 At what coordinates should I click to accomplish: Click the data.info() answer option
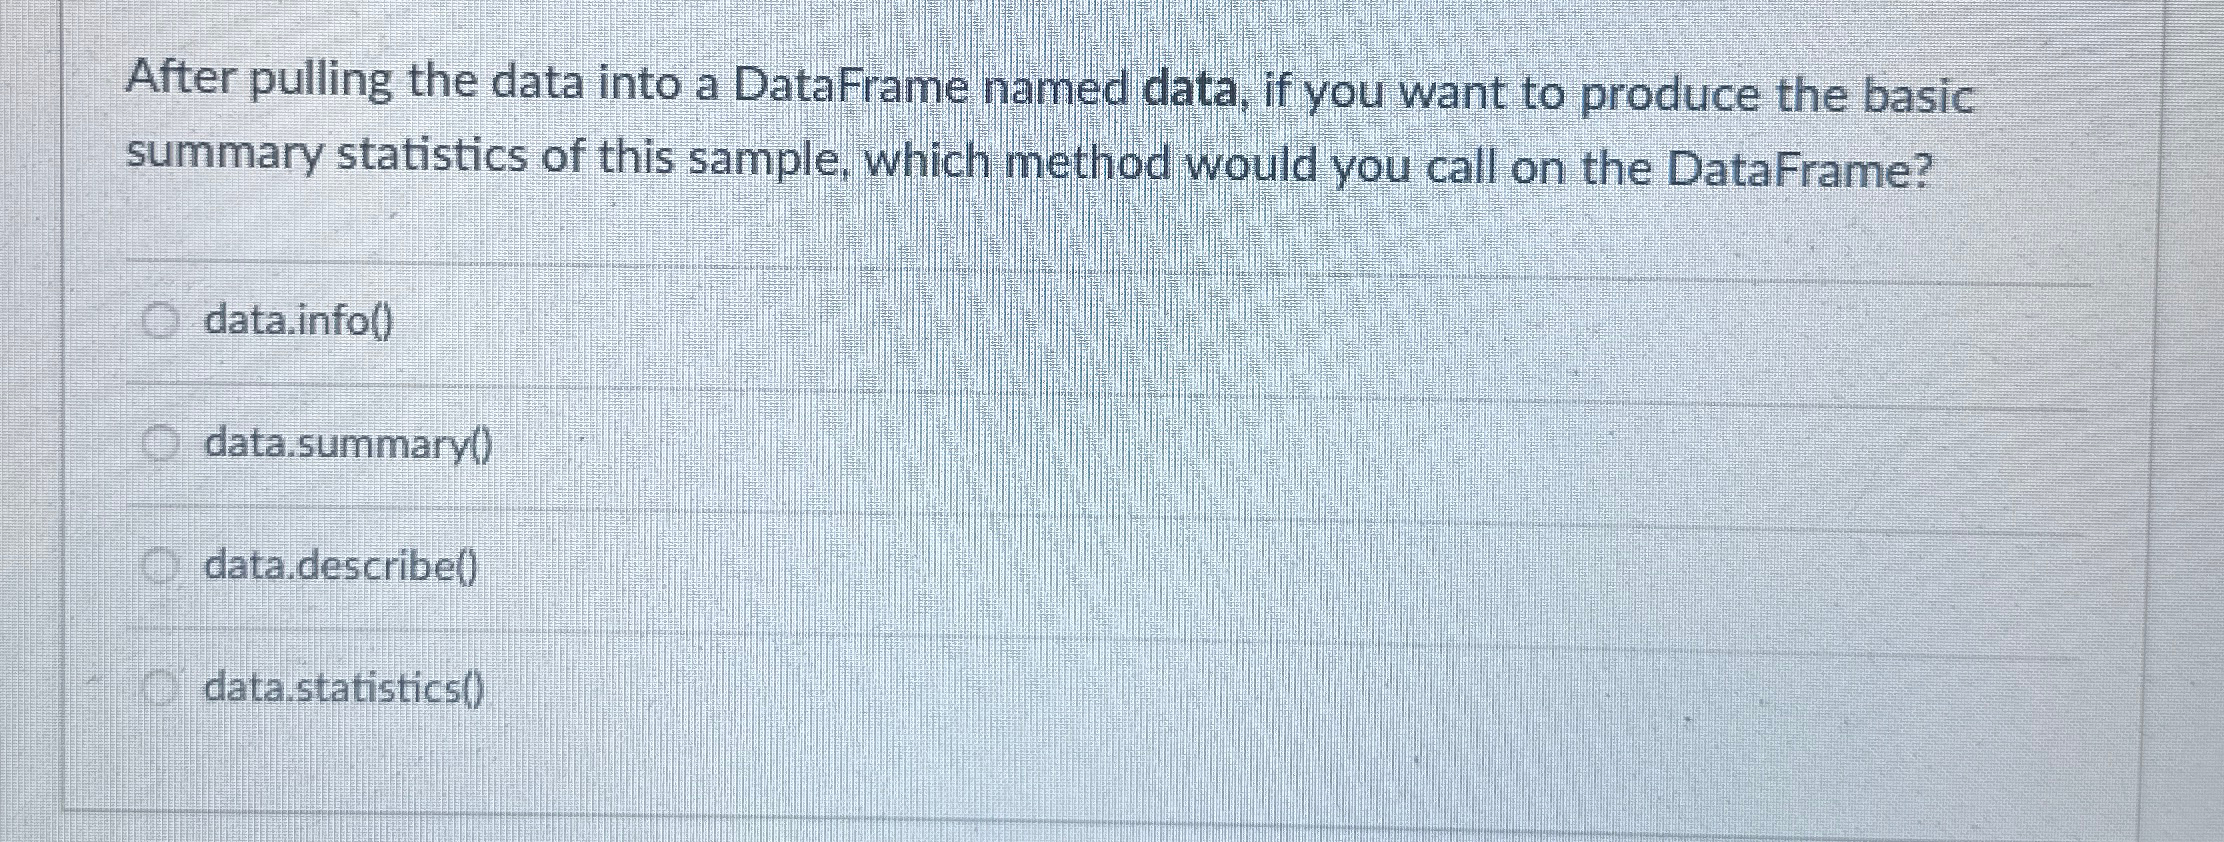[297, 320]
